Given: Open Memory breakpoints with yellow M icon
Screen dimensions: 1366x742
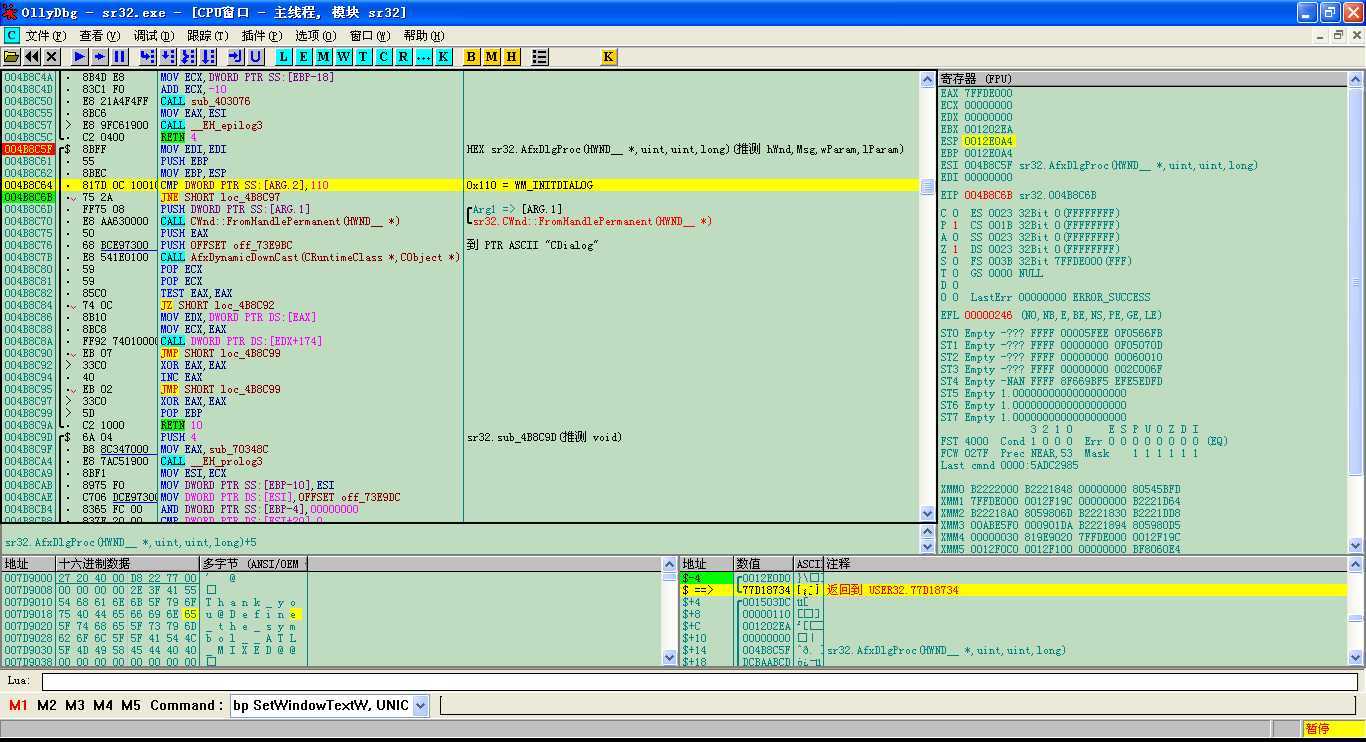Looking at the screenshot, I should tap(492, 57).
